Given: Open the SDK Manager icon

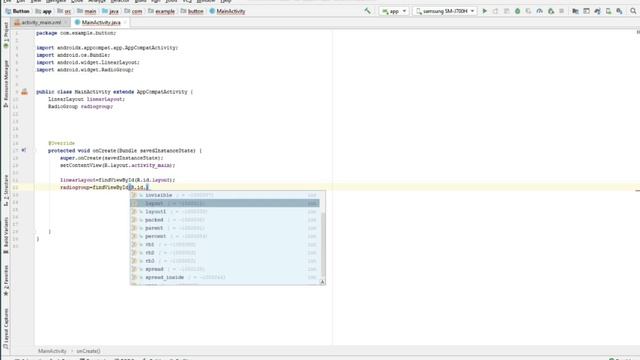Looking at the screenshot, I should [x=620, y=11].
